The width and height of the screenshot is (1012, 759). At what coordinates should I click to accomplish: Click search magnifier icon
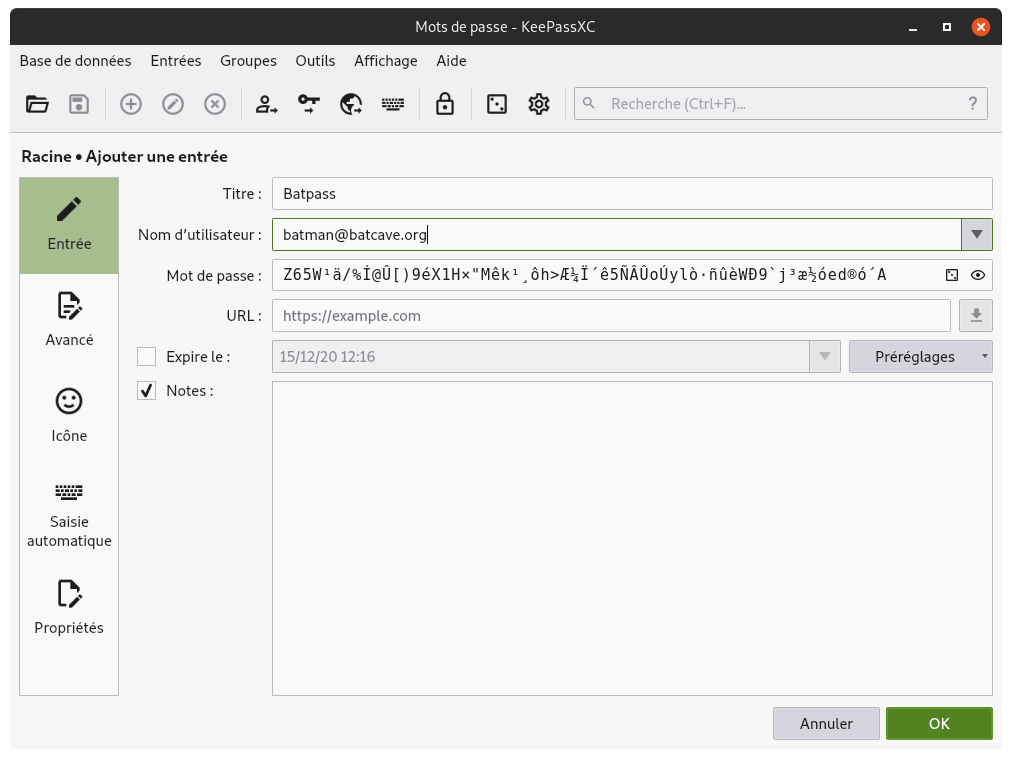(589, 103)
